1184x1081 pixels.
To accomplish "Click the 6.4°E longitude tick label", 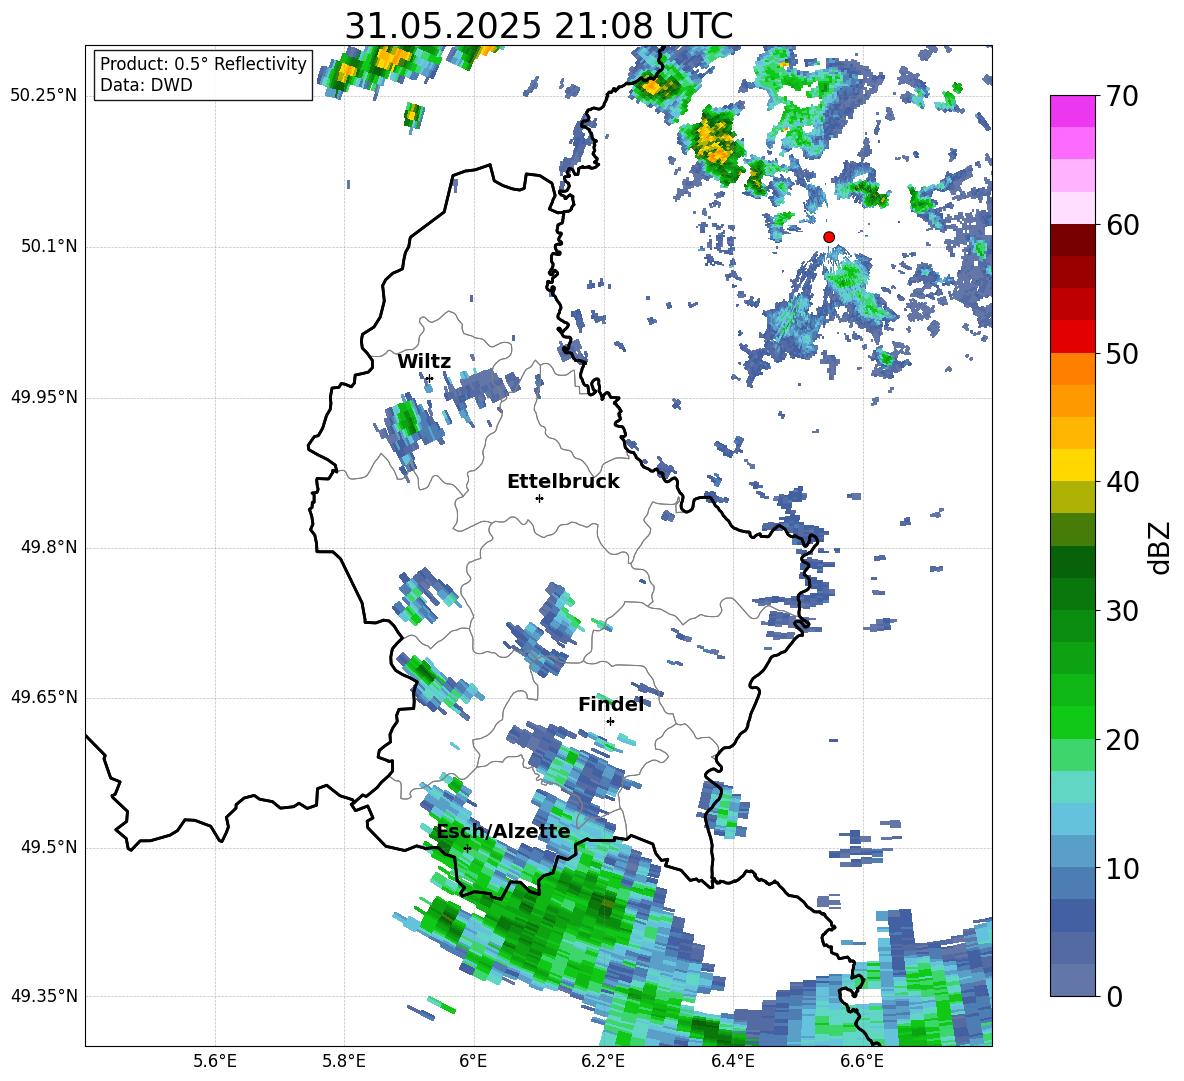I will tap(732, 1061).
